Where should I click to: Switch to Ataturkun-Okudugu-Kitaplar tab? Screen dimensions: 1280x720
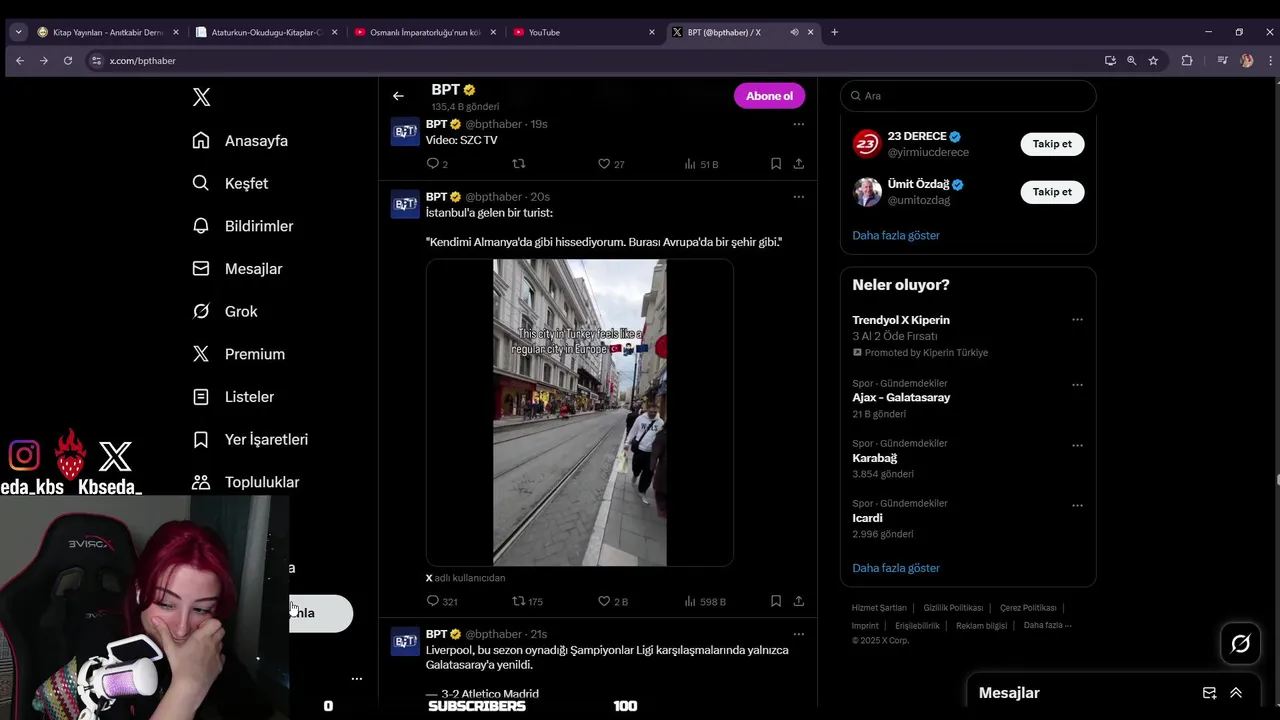268,32
